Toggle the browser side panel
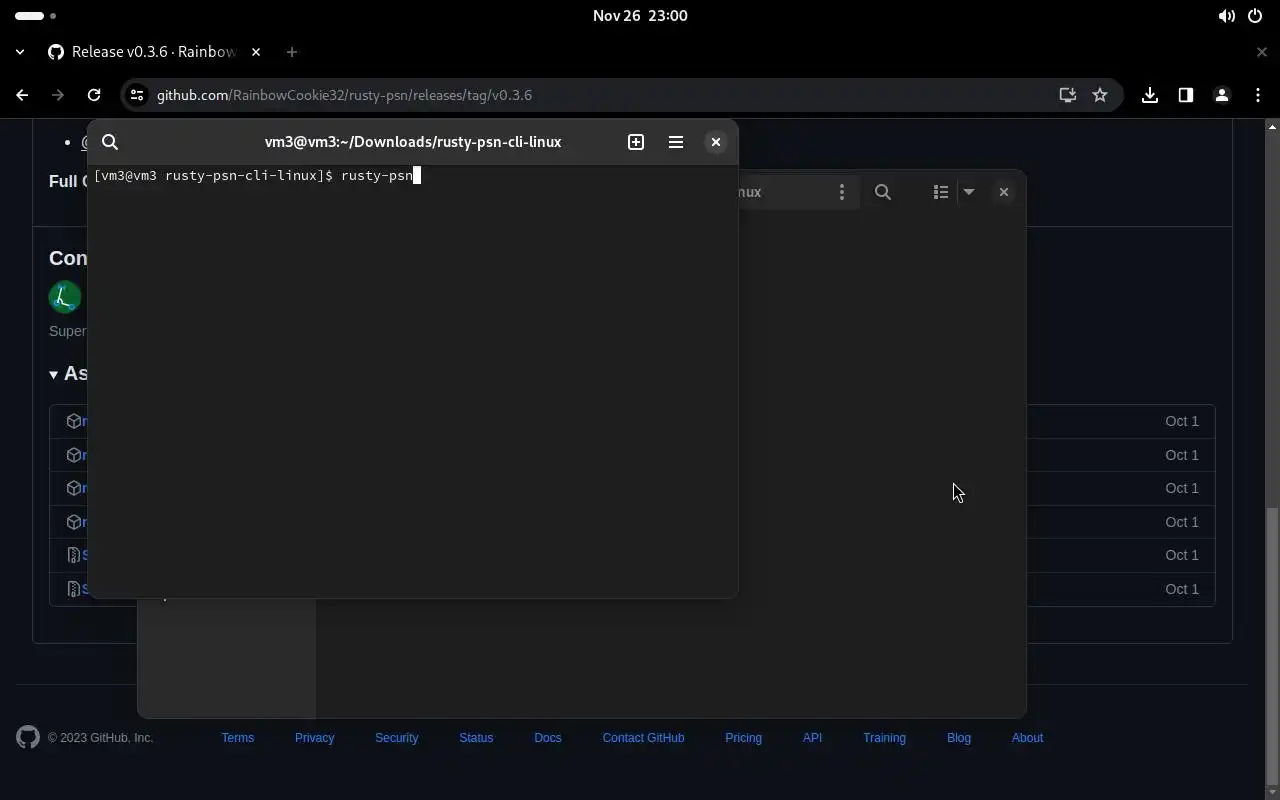1280x800 pixels. point(1186,95)
